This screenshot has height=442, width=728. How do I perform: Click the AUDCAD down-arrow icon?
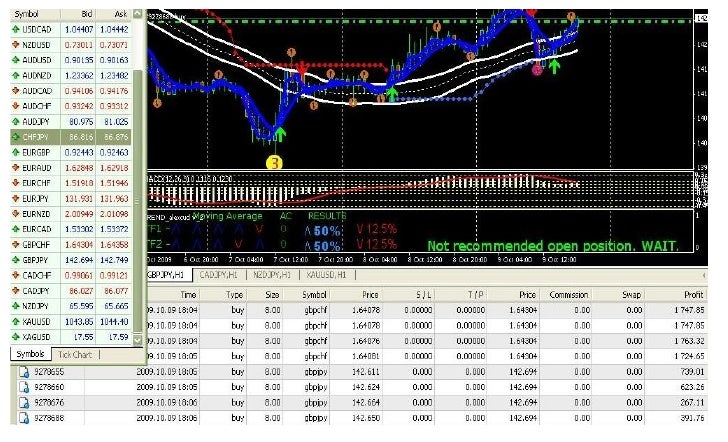click(15, 91)
